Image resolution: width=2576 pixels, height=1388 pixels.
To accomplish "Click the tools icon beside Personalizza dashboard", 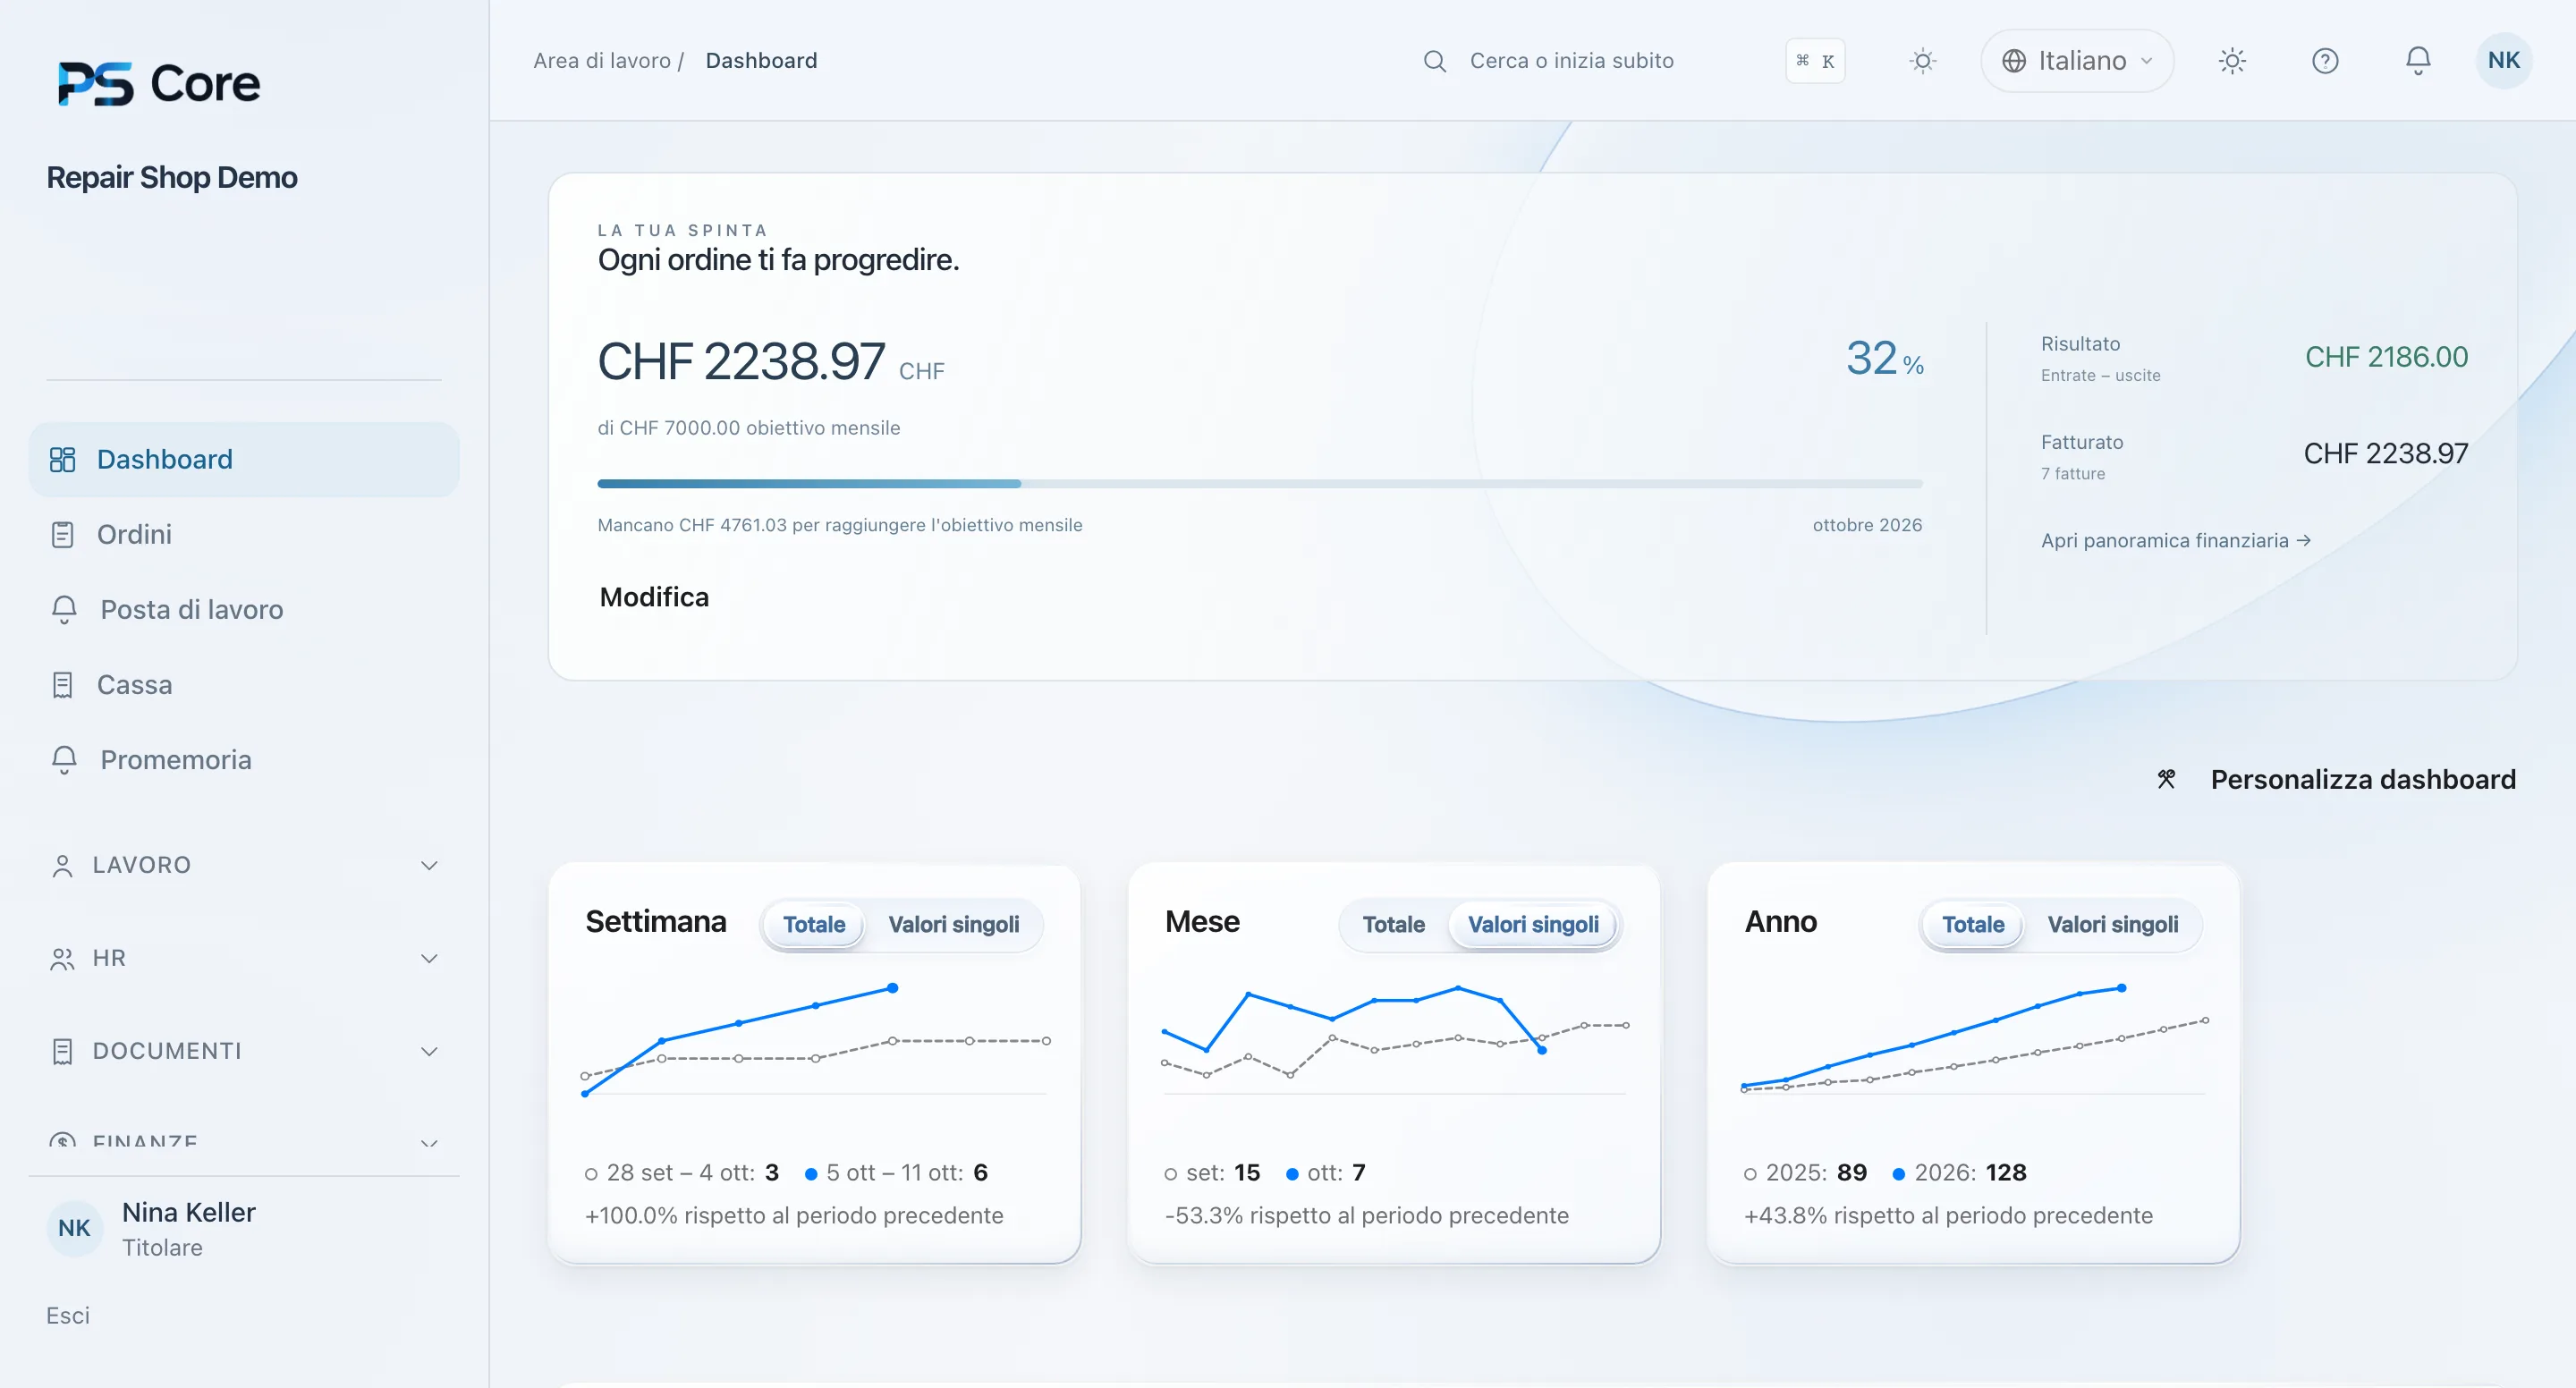I will pos(2166,779).
